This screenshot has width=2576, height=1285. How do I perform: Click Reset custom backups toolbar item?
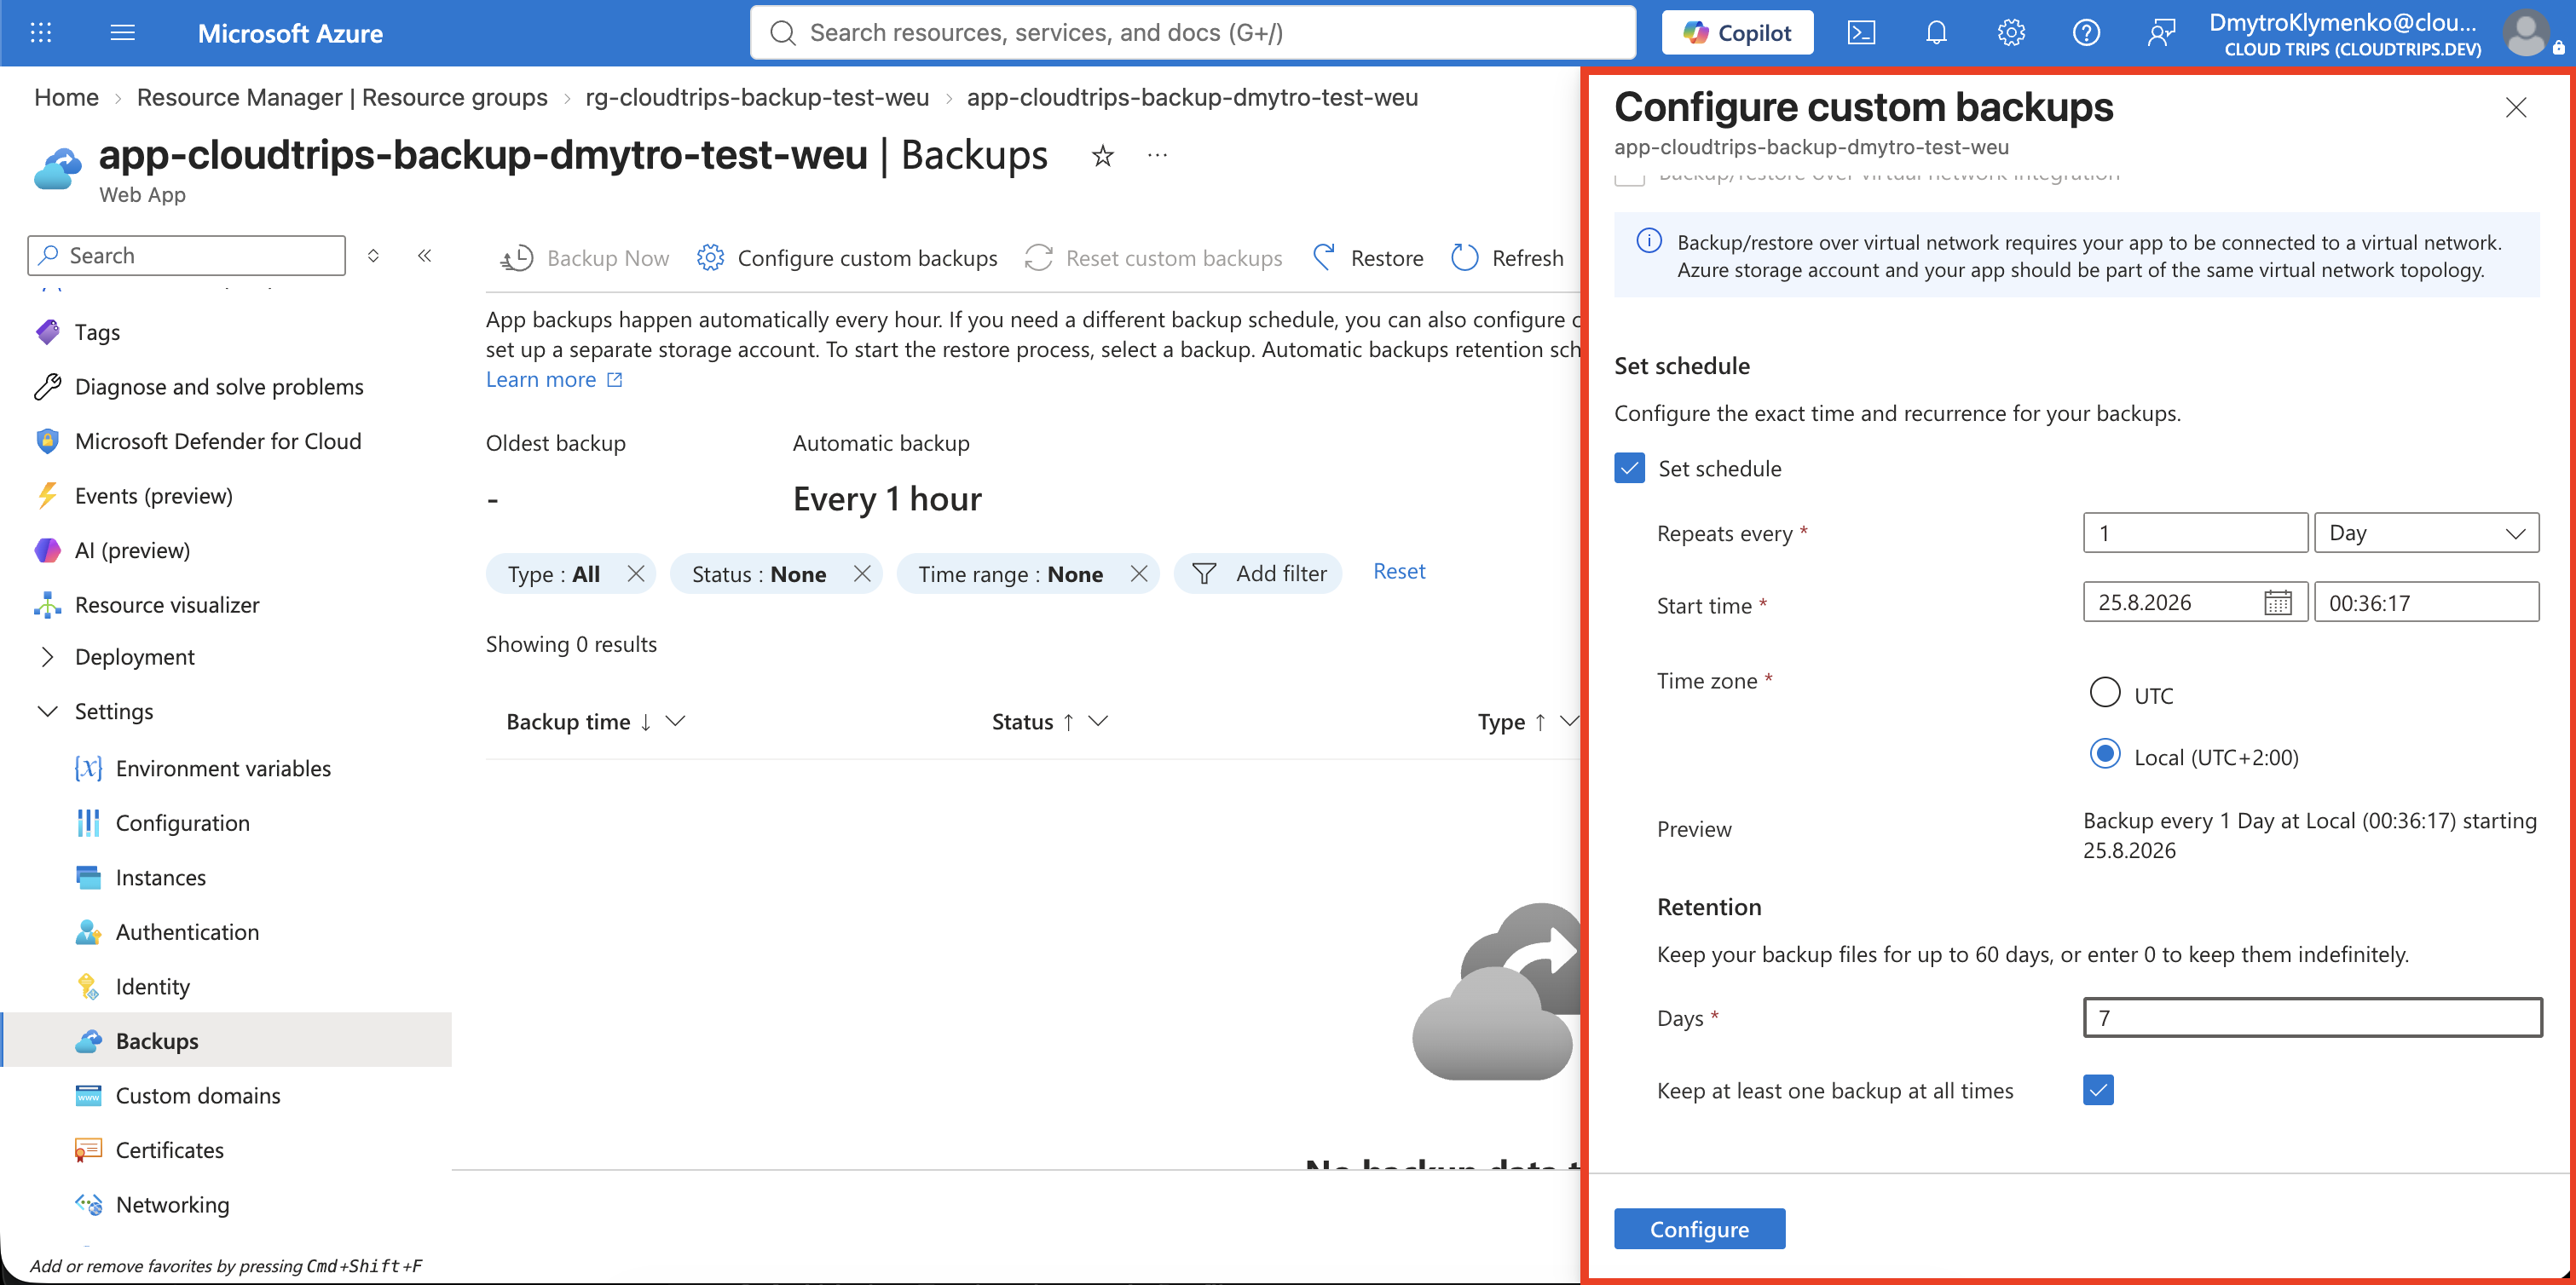1153,258
